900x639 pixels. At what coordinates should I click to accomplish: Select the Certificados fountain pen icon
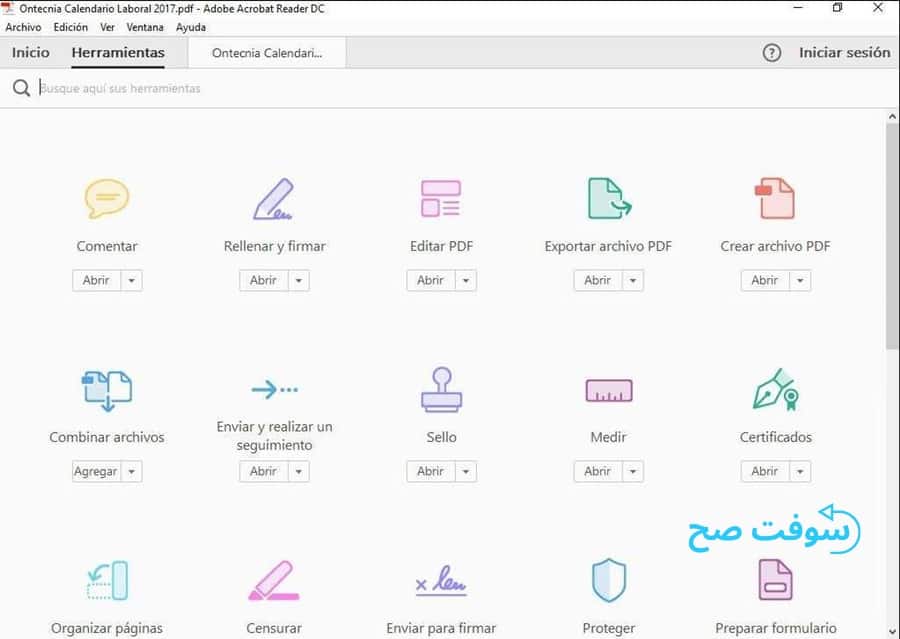775,389
